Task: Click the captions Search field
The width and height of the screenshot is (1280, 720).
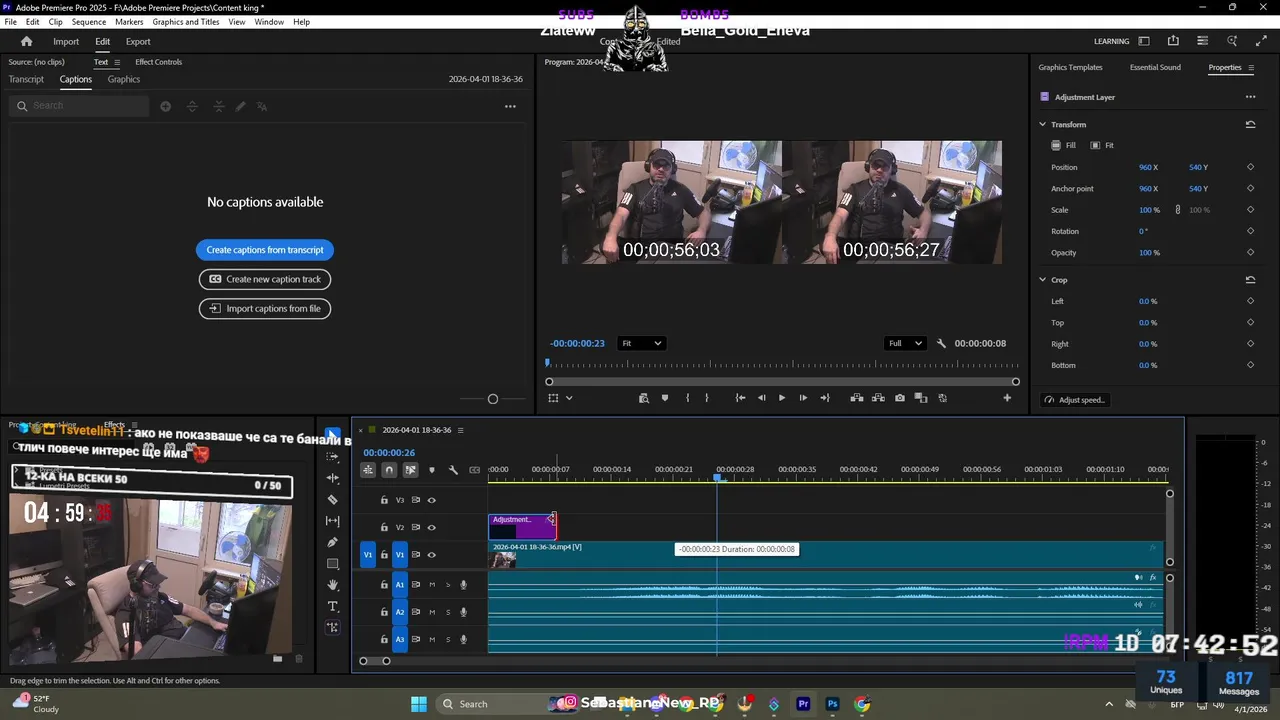Action: pos(80,106)
